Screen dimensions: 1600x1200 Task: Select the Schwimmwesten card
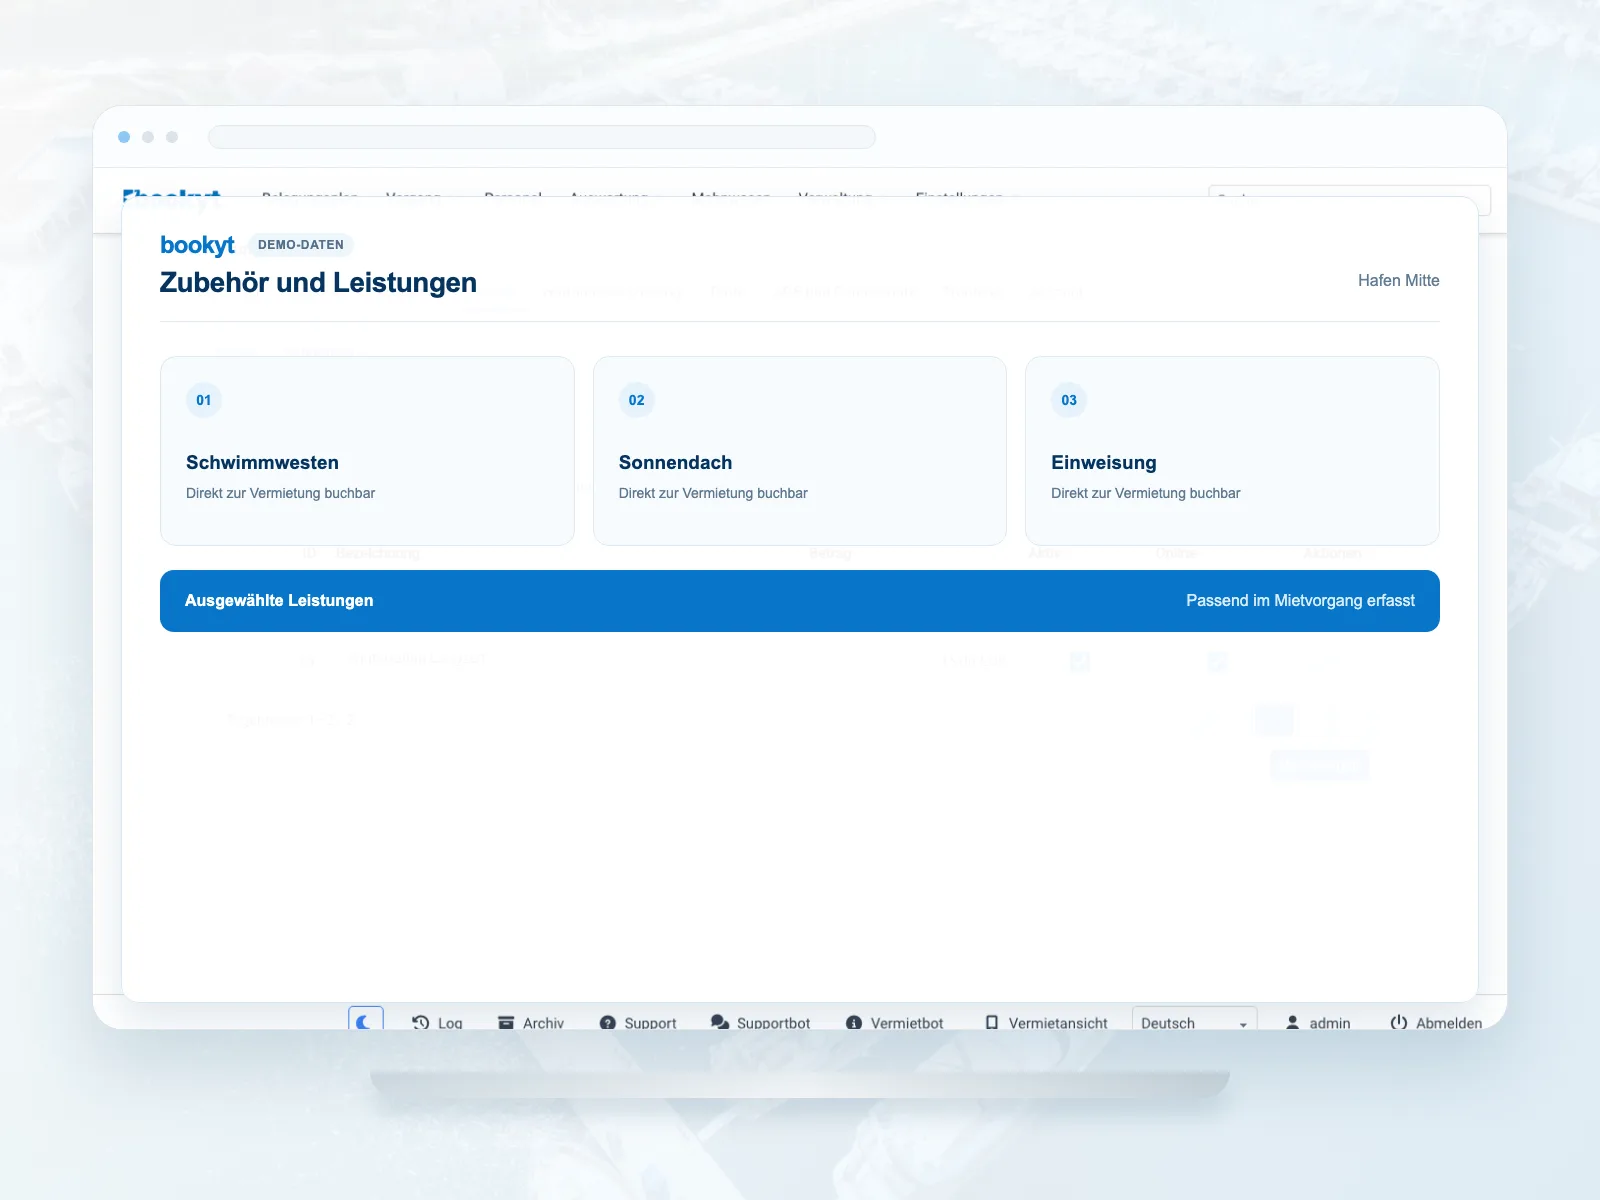pyautogui.click(x=367, y=451)
